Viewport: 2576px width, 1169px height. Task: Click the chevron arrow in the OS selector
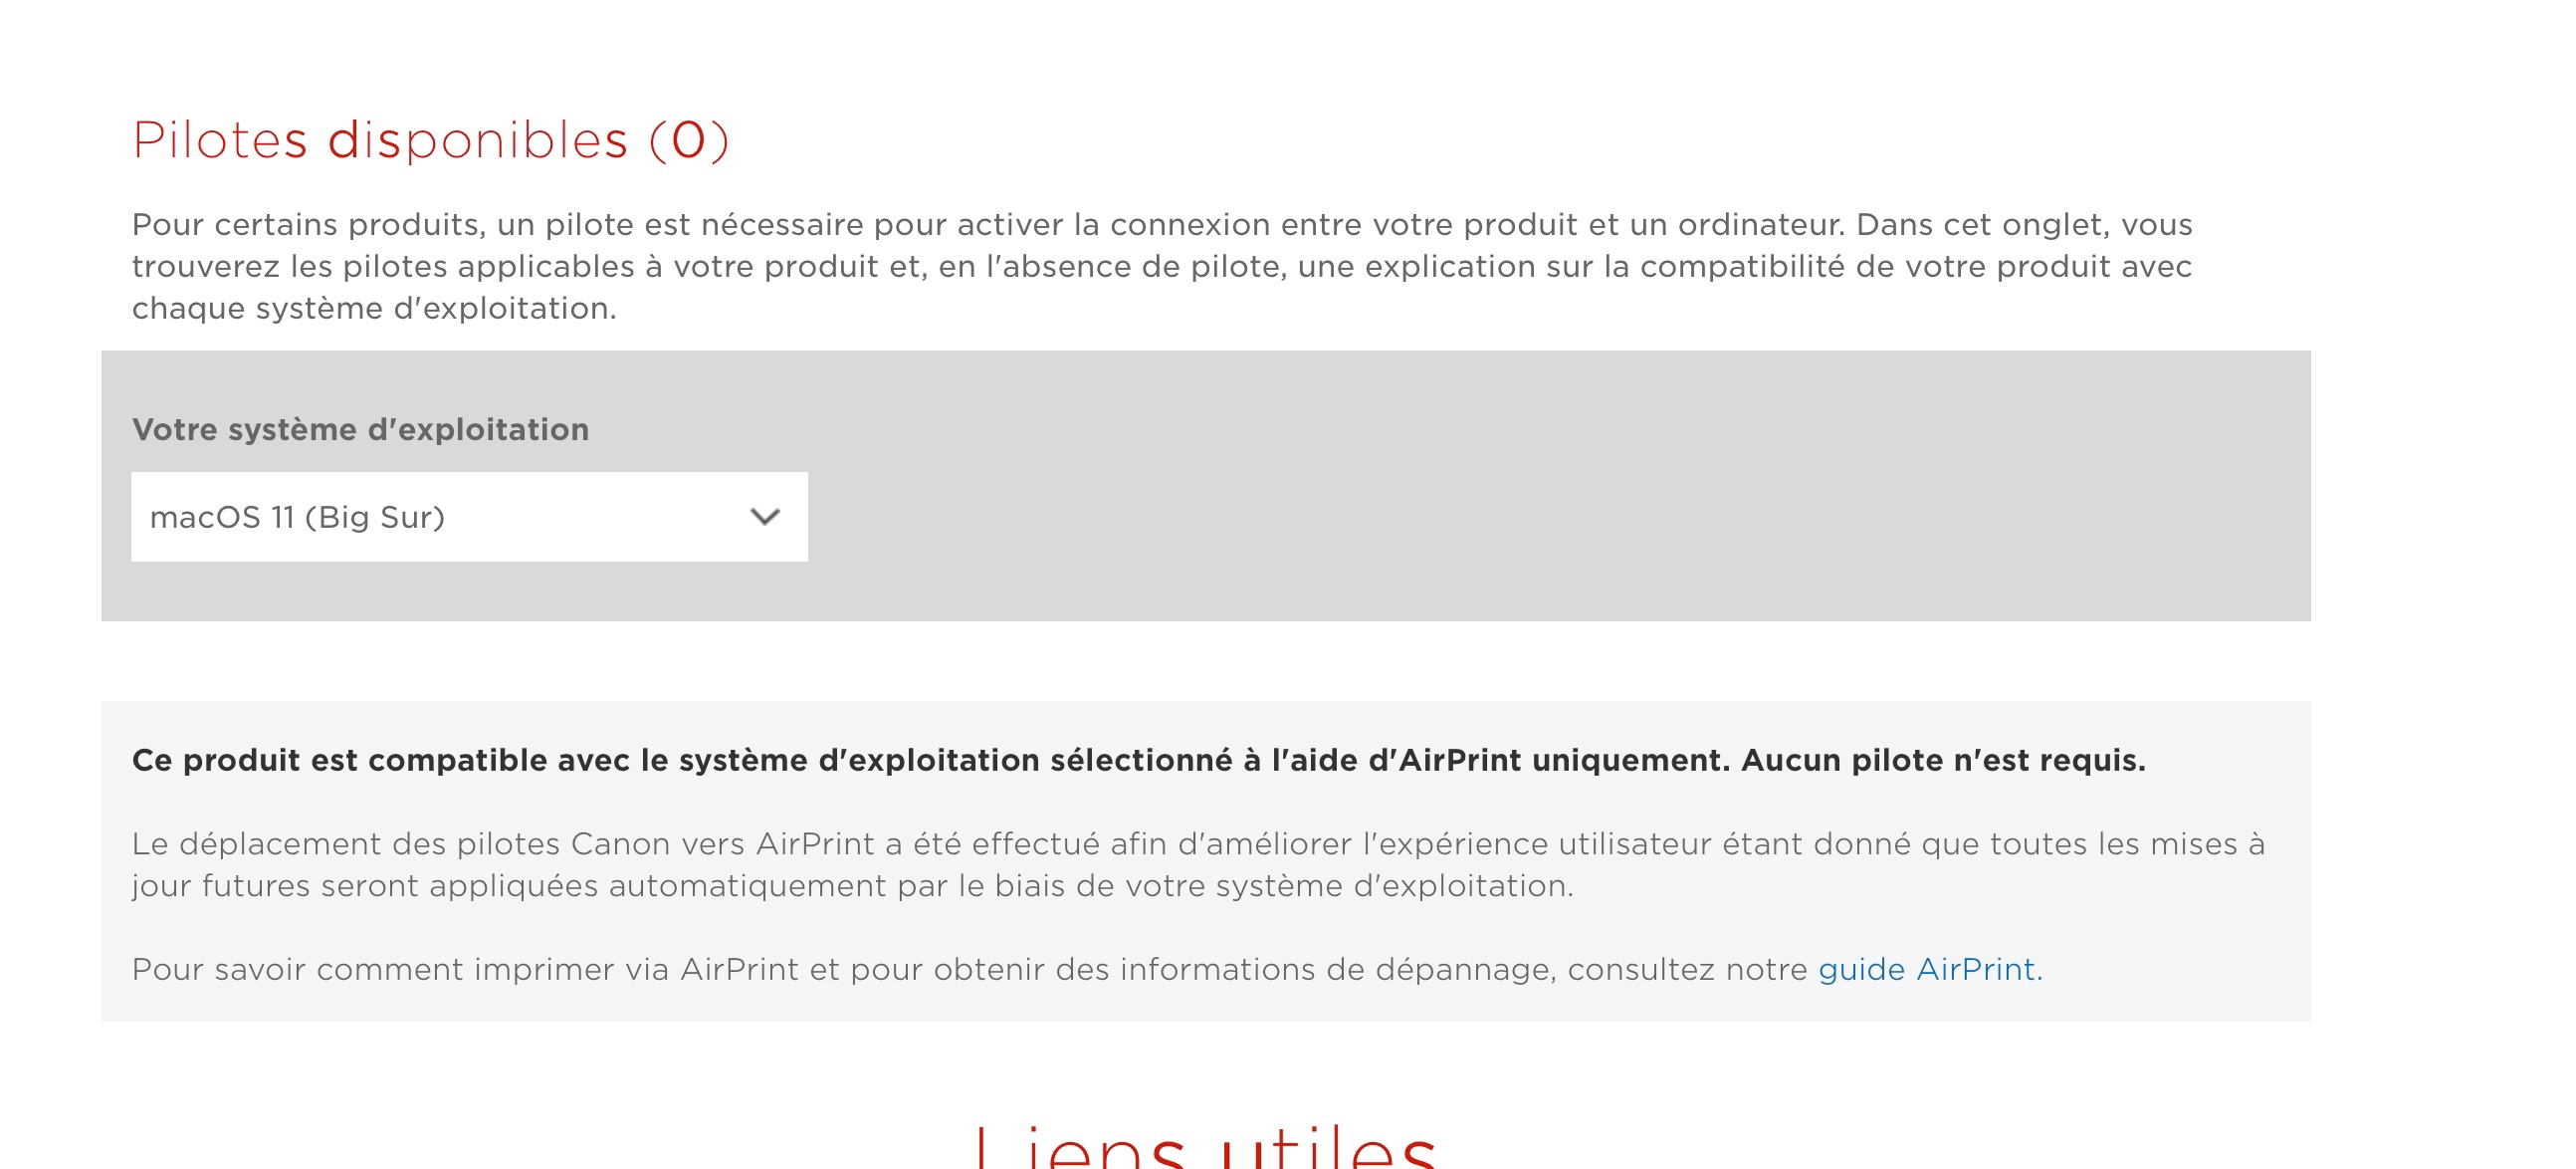(765, 517)
